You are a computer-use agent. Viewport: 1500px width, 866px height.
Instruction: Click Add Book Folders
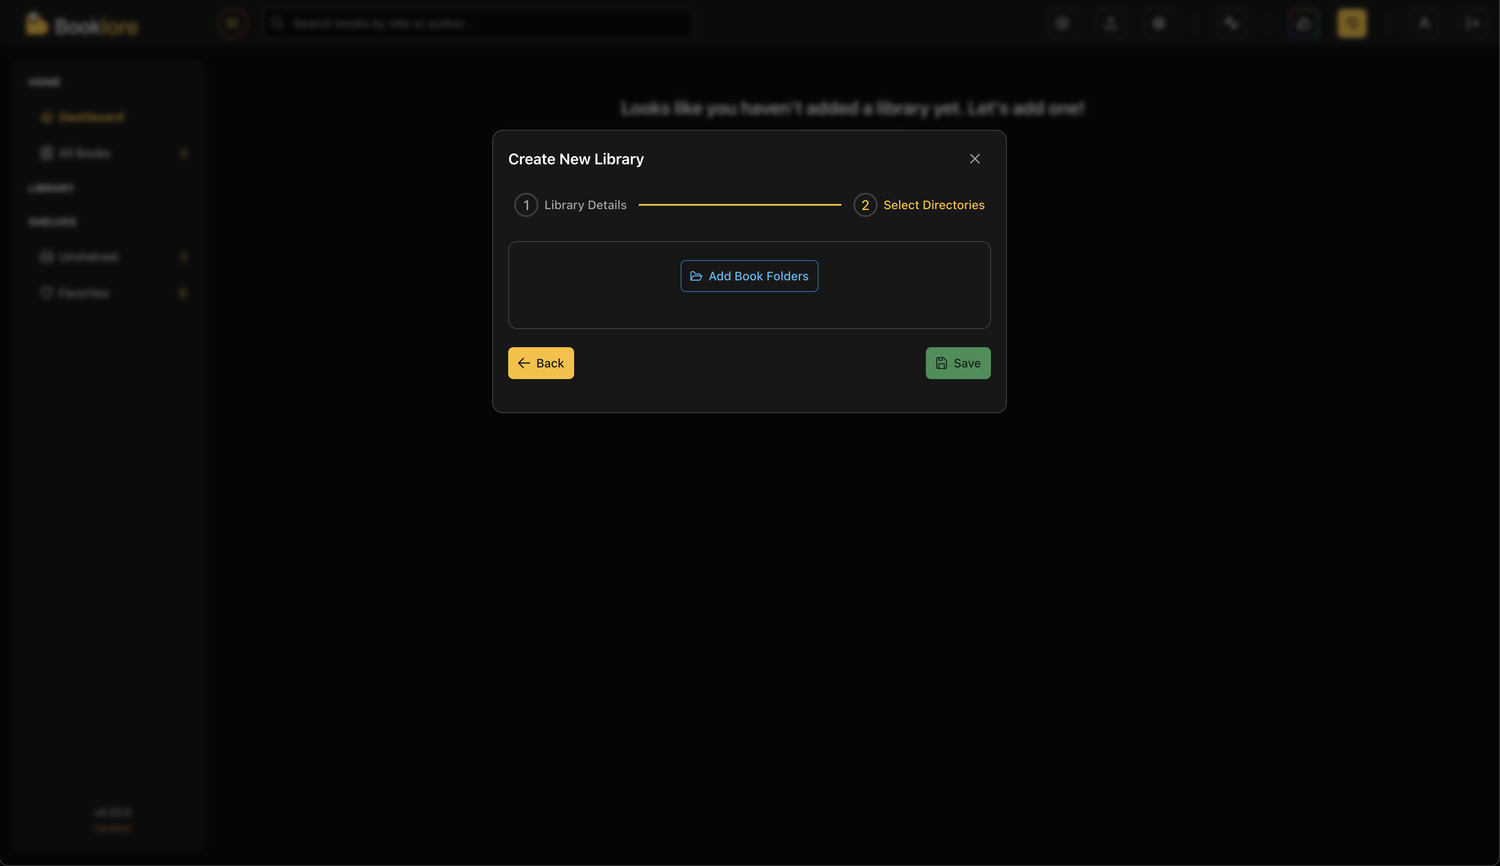pos(749,276)
